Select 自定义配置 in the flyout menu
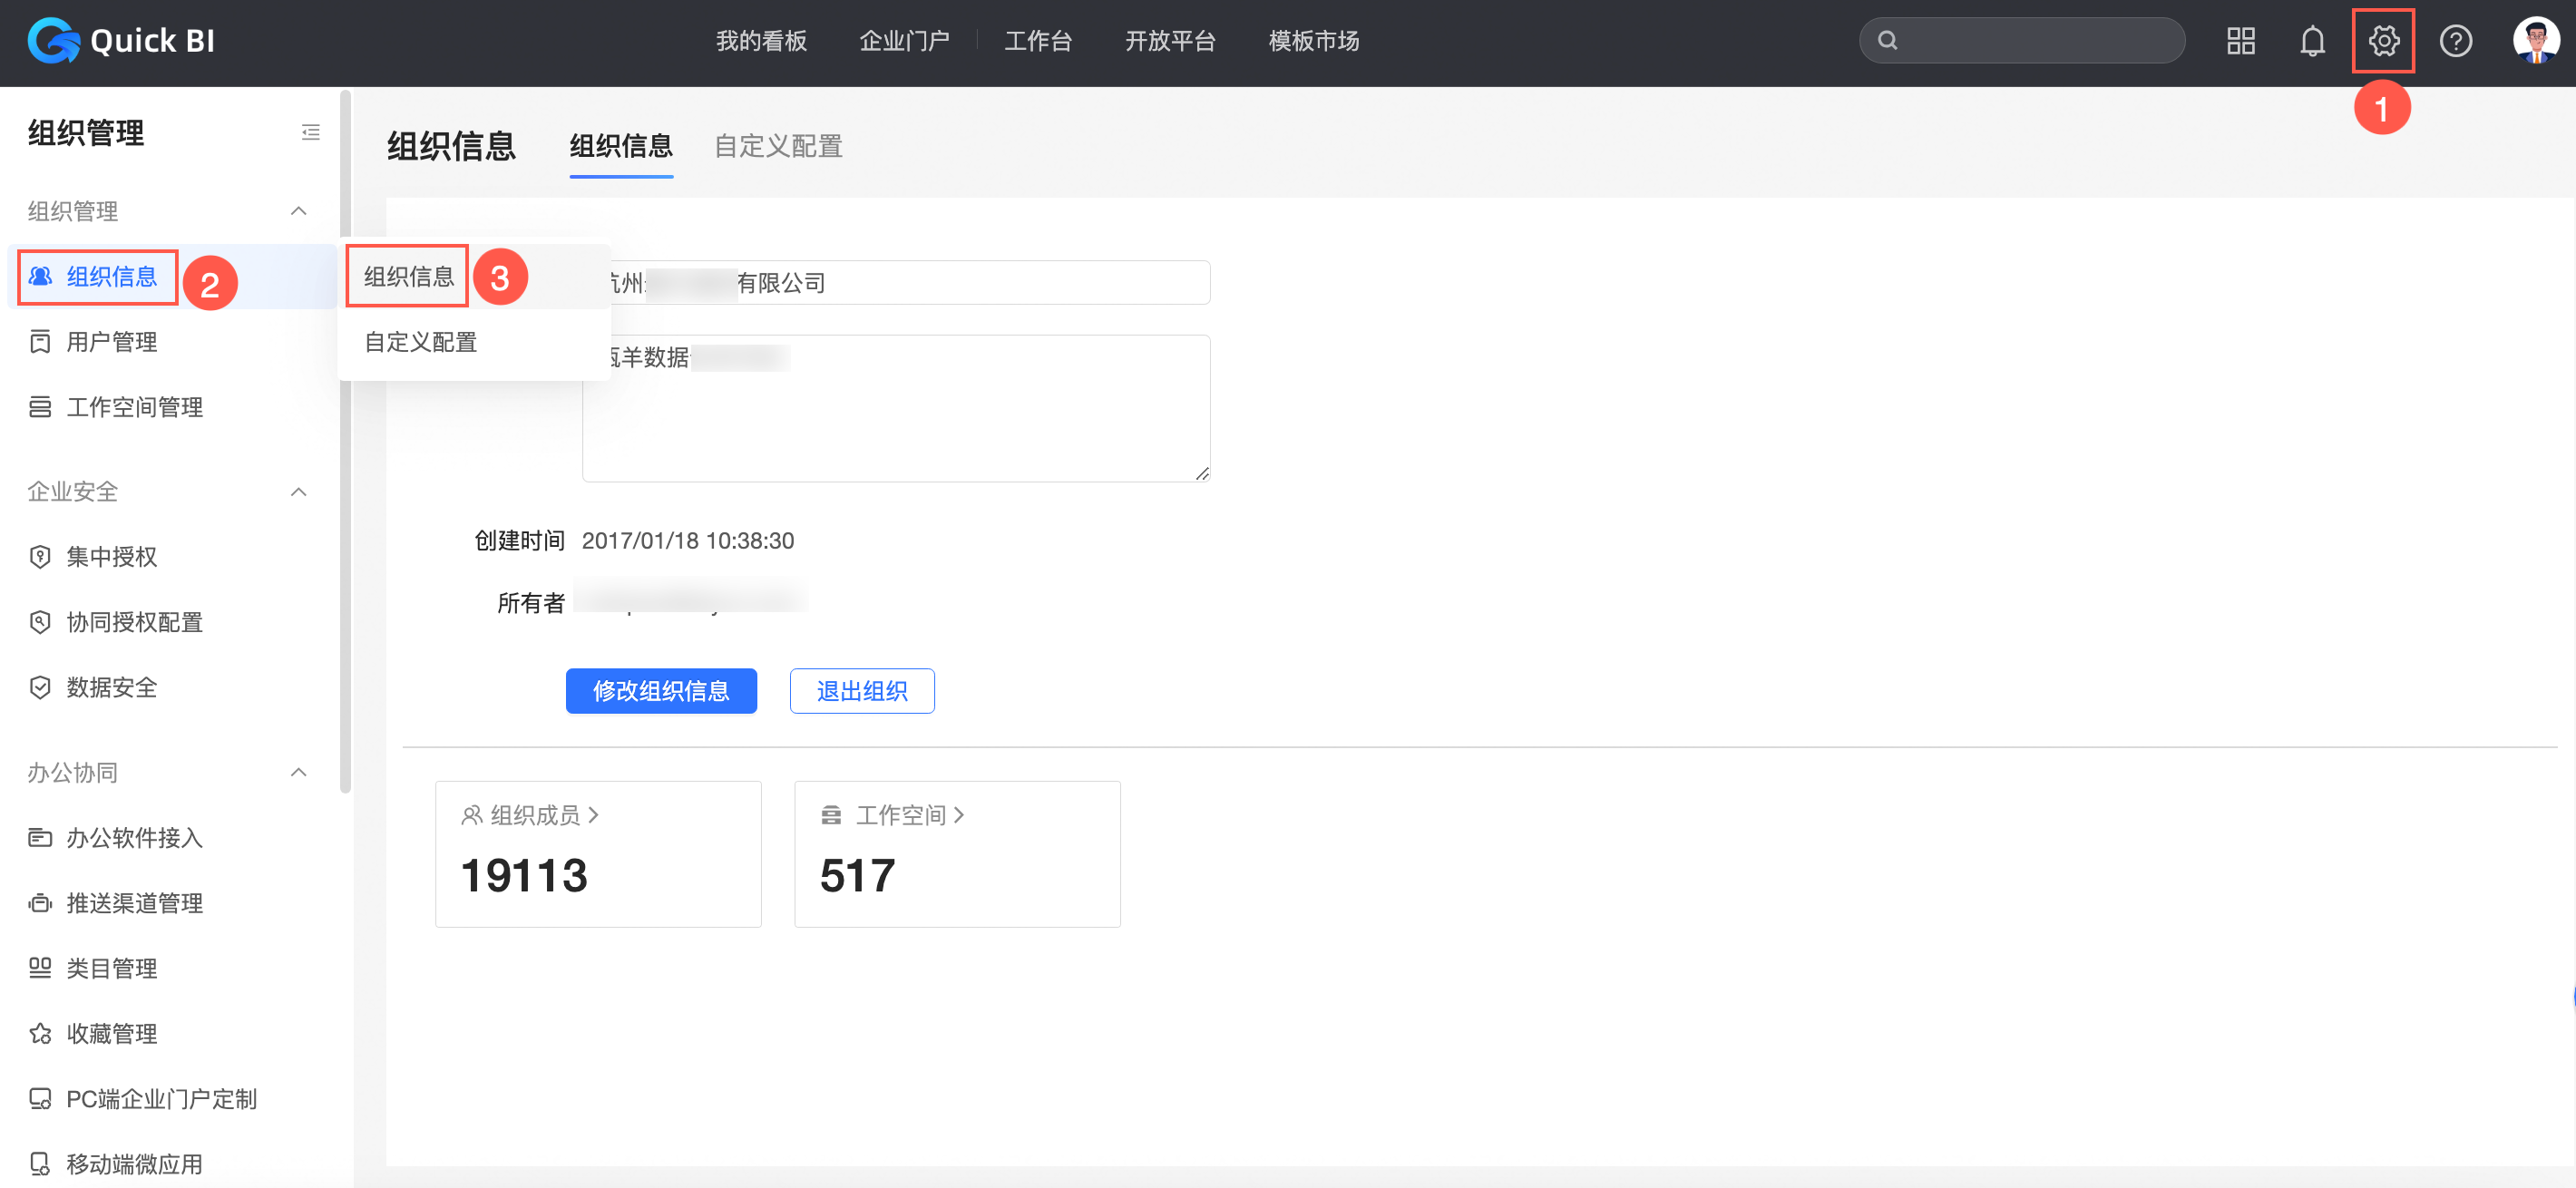Viewport: 2576px width, 1188px height. (421, 342)
